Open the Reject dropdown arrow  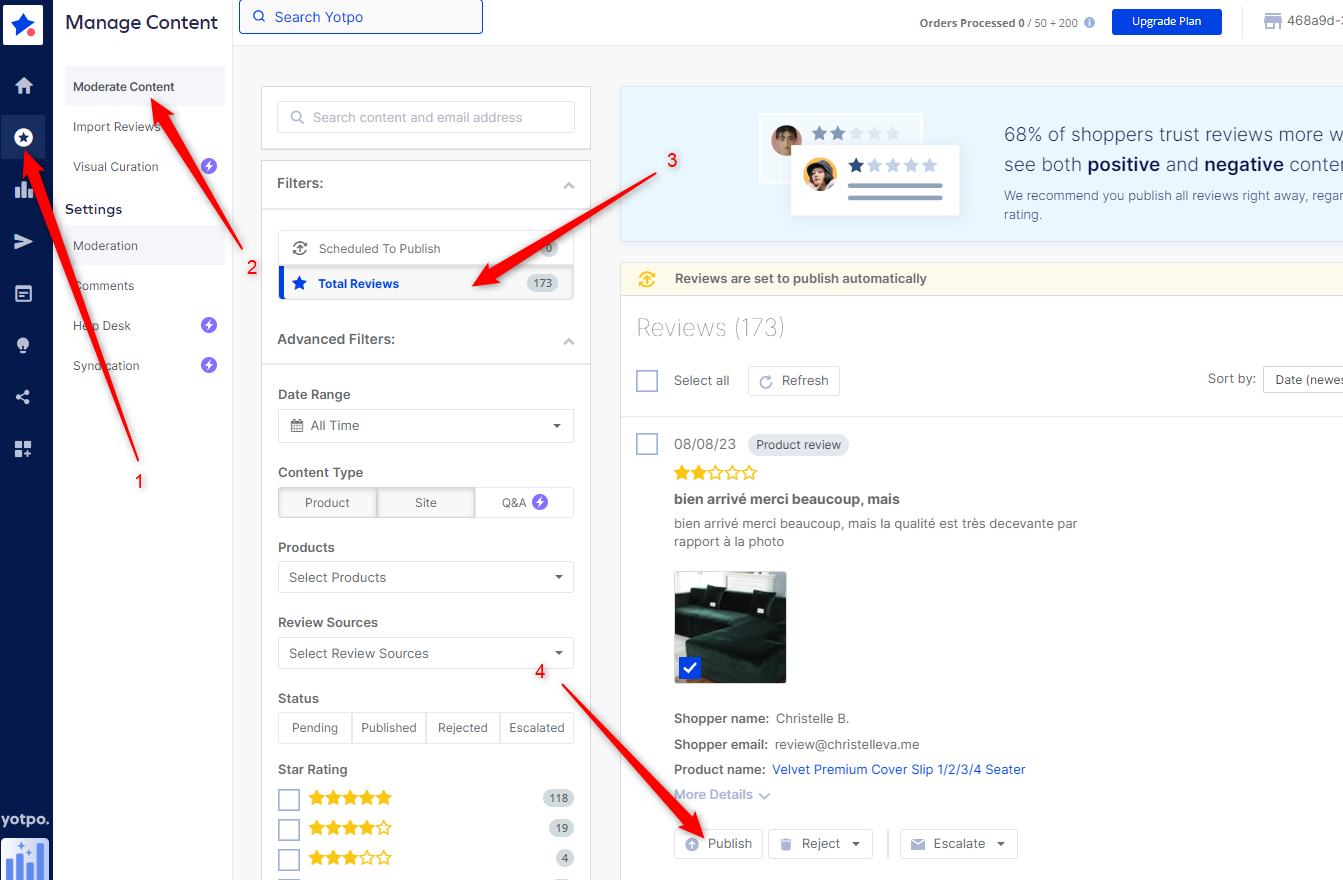point(856,844)
